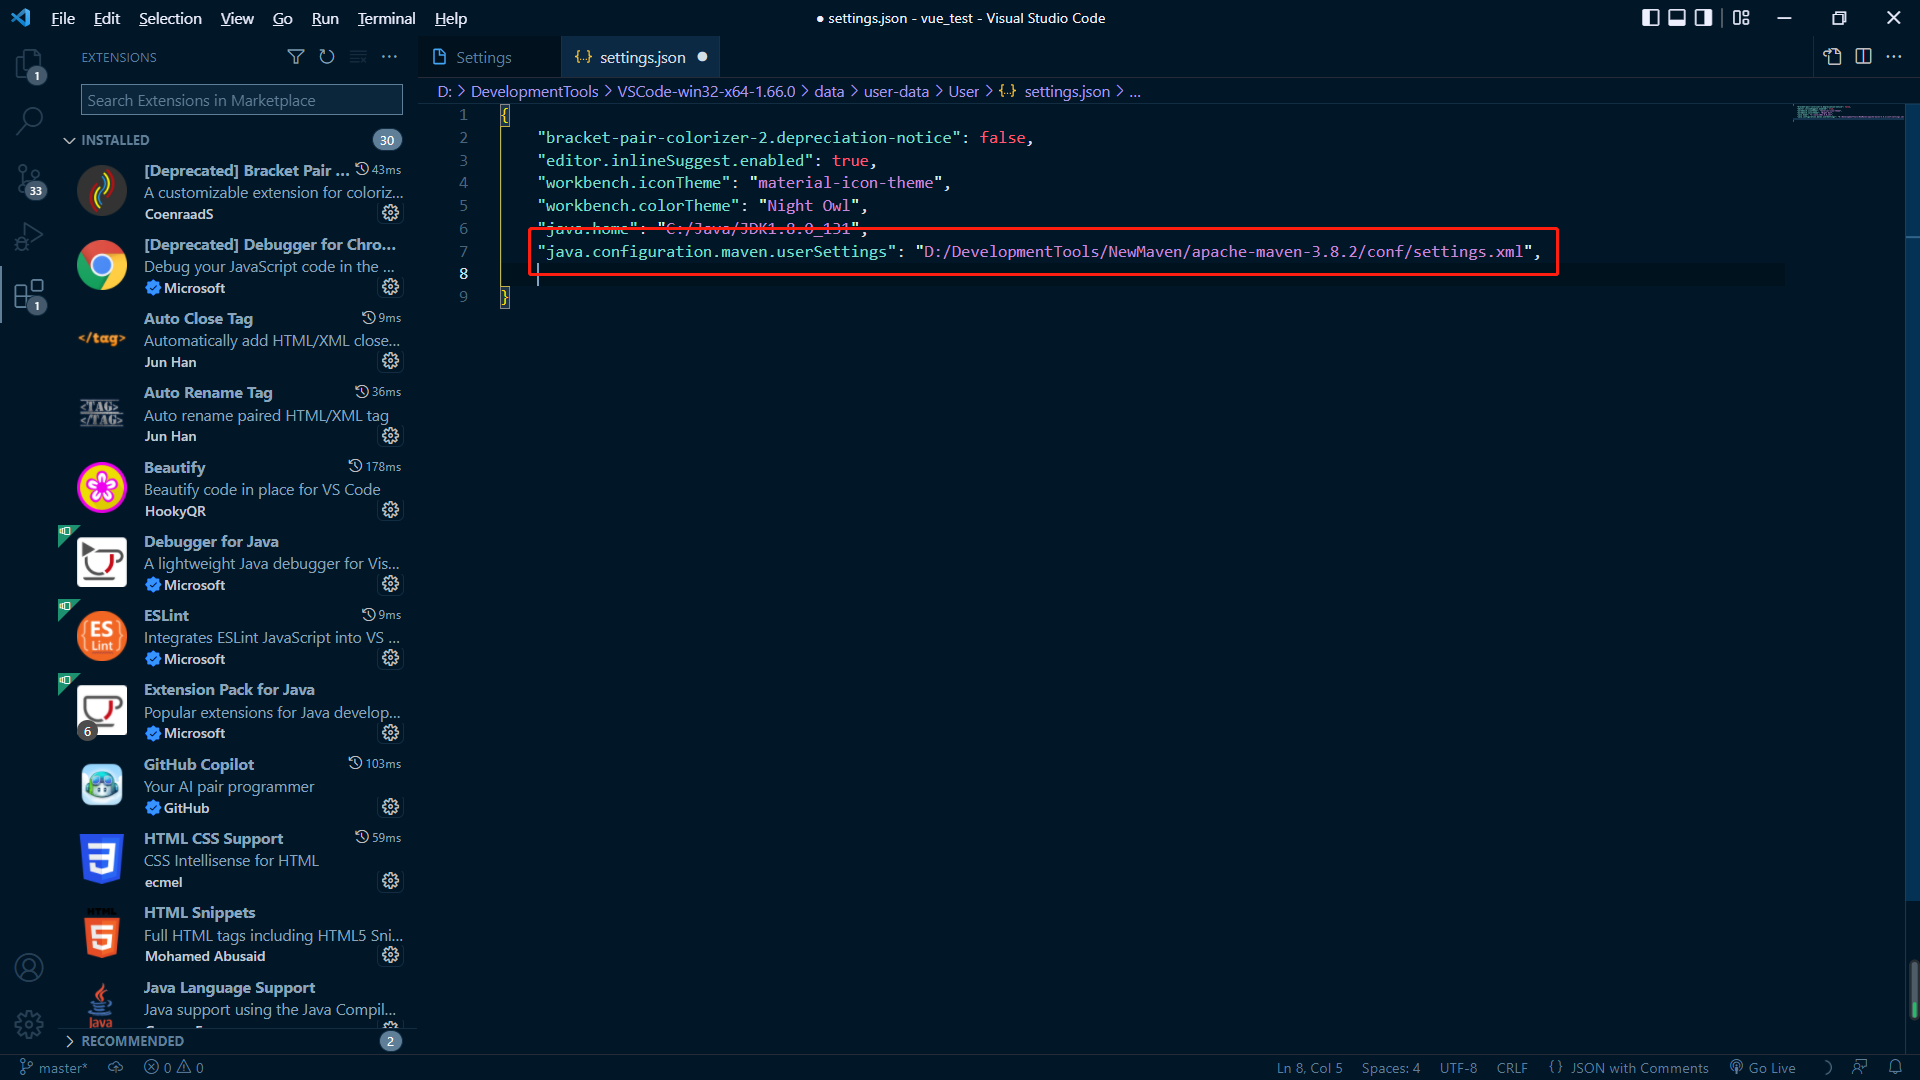Open manage gear for Bracket Pair extension
The width and height of the screenshot is (1920, 1080).
tap(391, 213)
